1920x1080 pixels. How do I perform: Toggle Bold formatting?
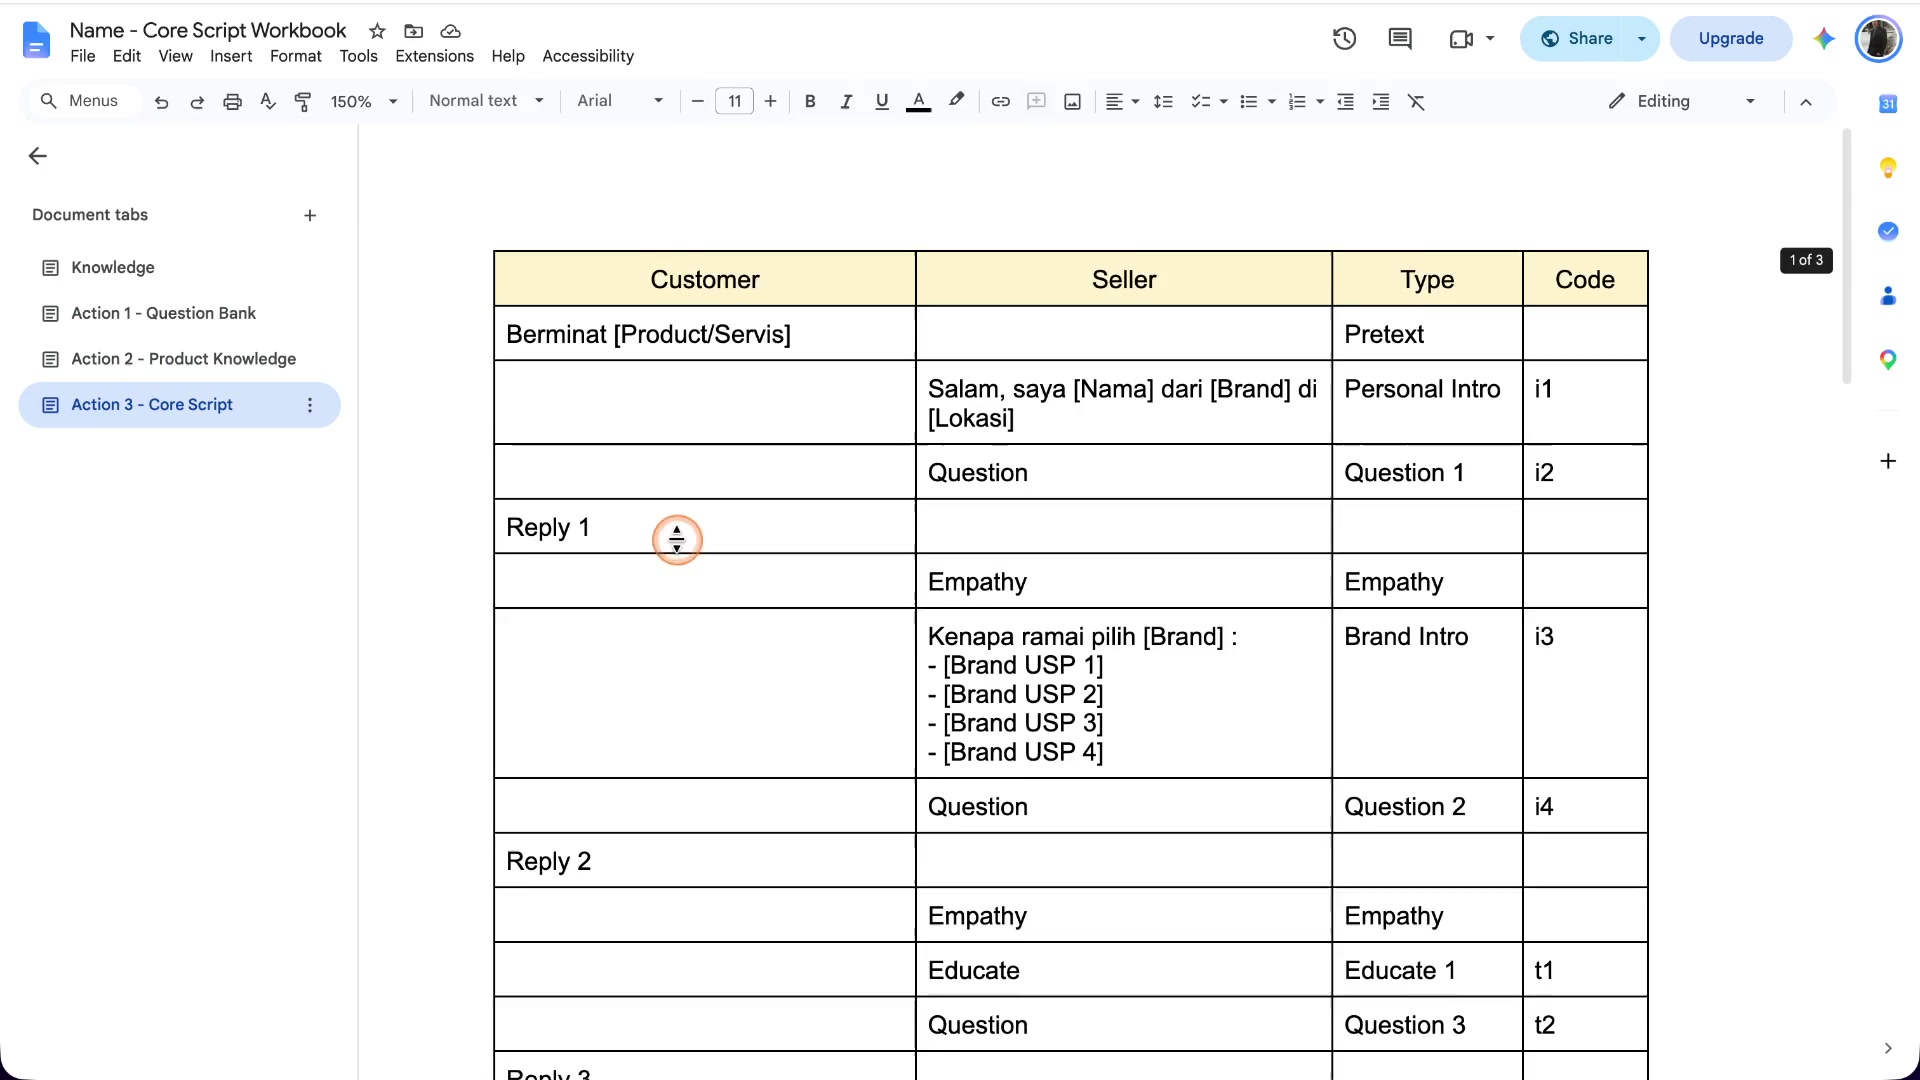(x=810, y=101)
